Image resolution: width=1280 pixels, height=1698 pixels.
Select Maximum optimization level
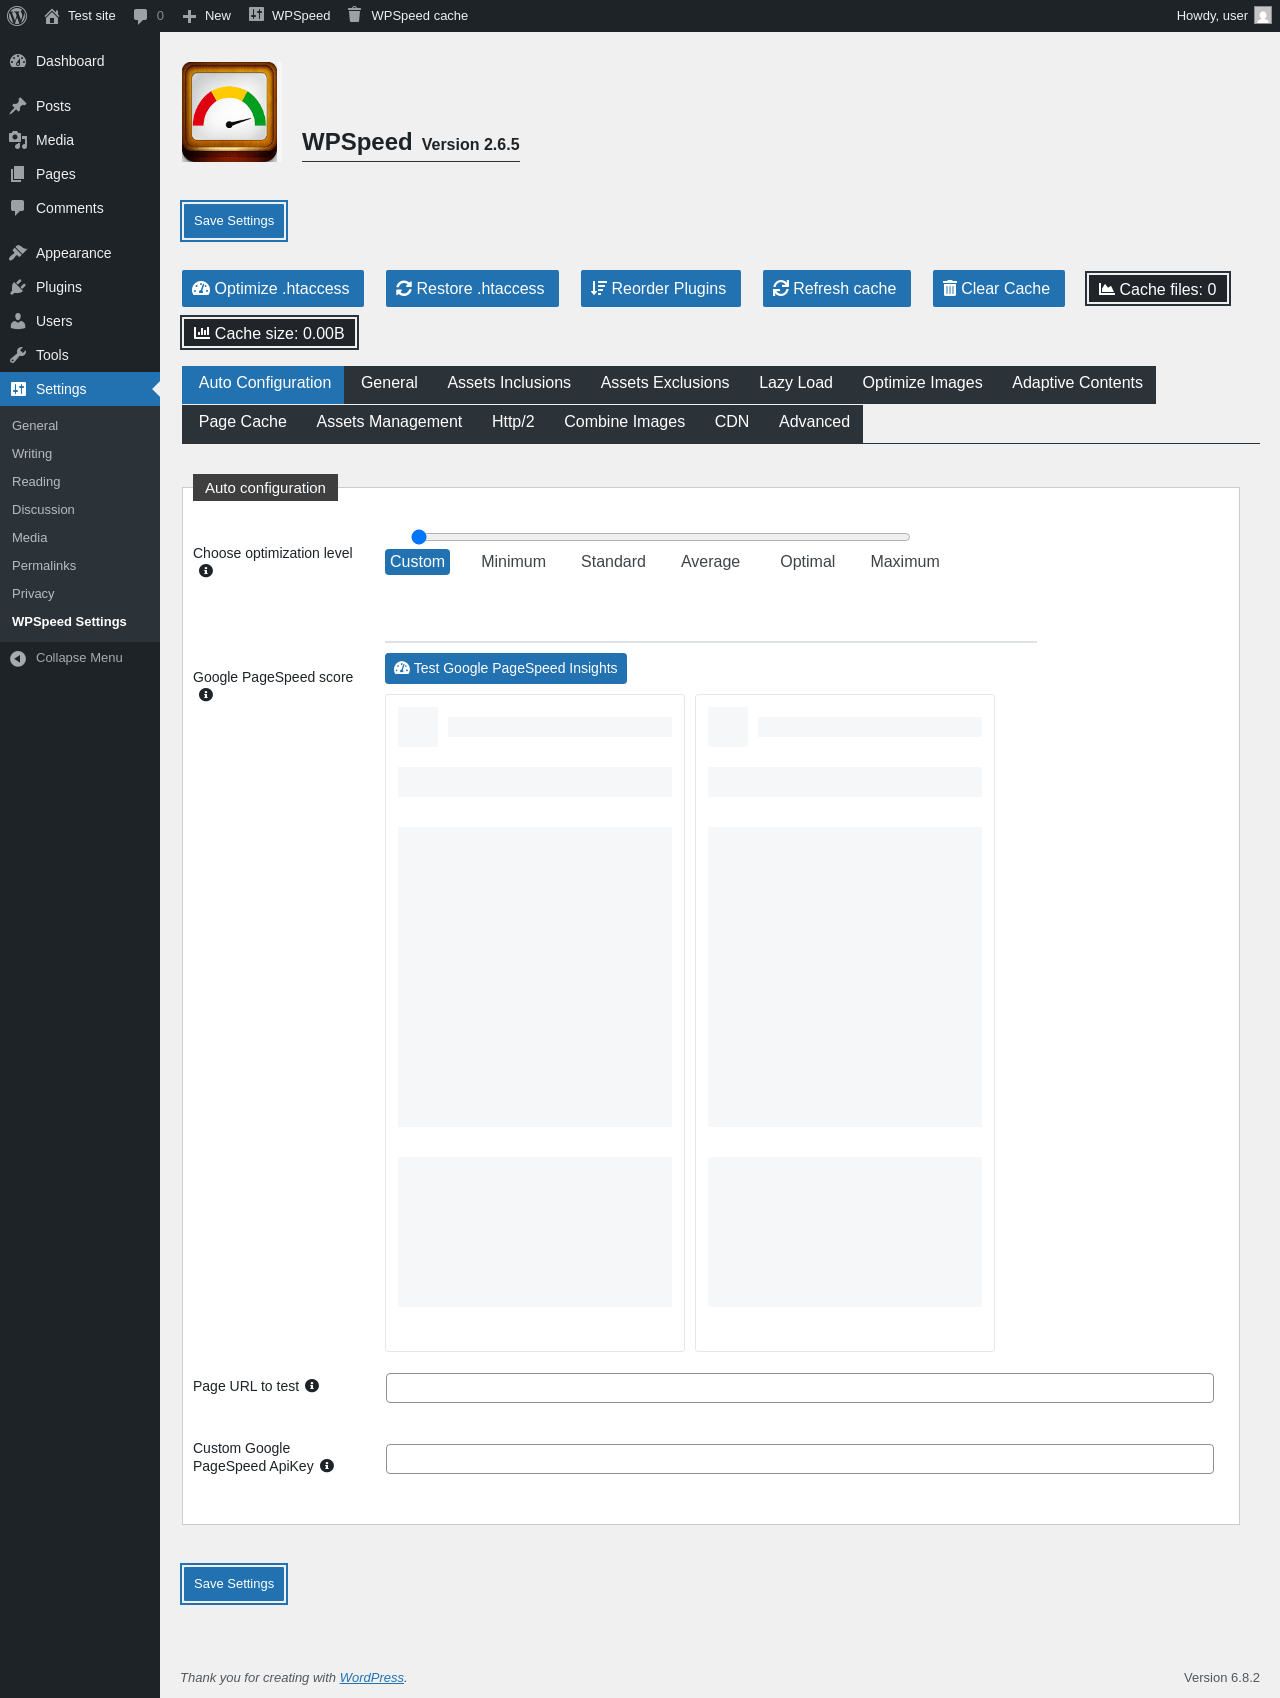click(905, 562)
